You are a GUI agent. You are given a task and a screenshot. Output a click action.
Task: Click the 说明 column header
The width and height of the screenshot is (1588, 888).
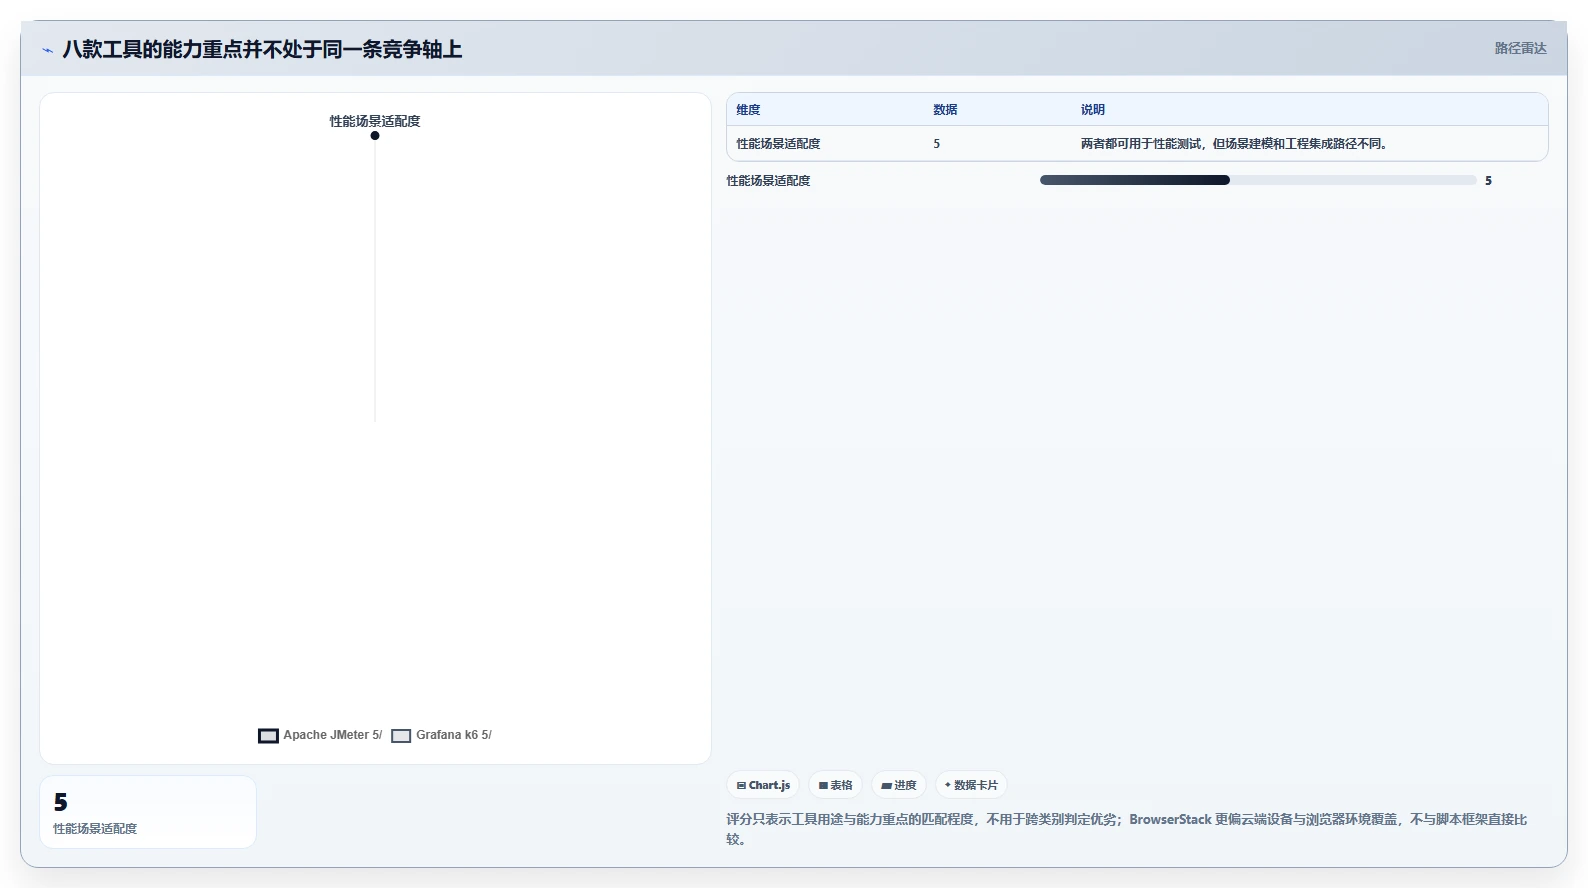[1093, 110]
